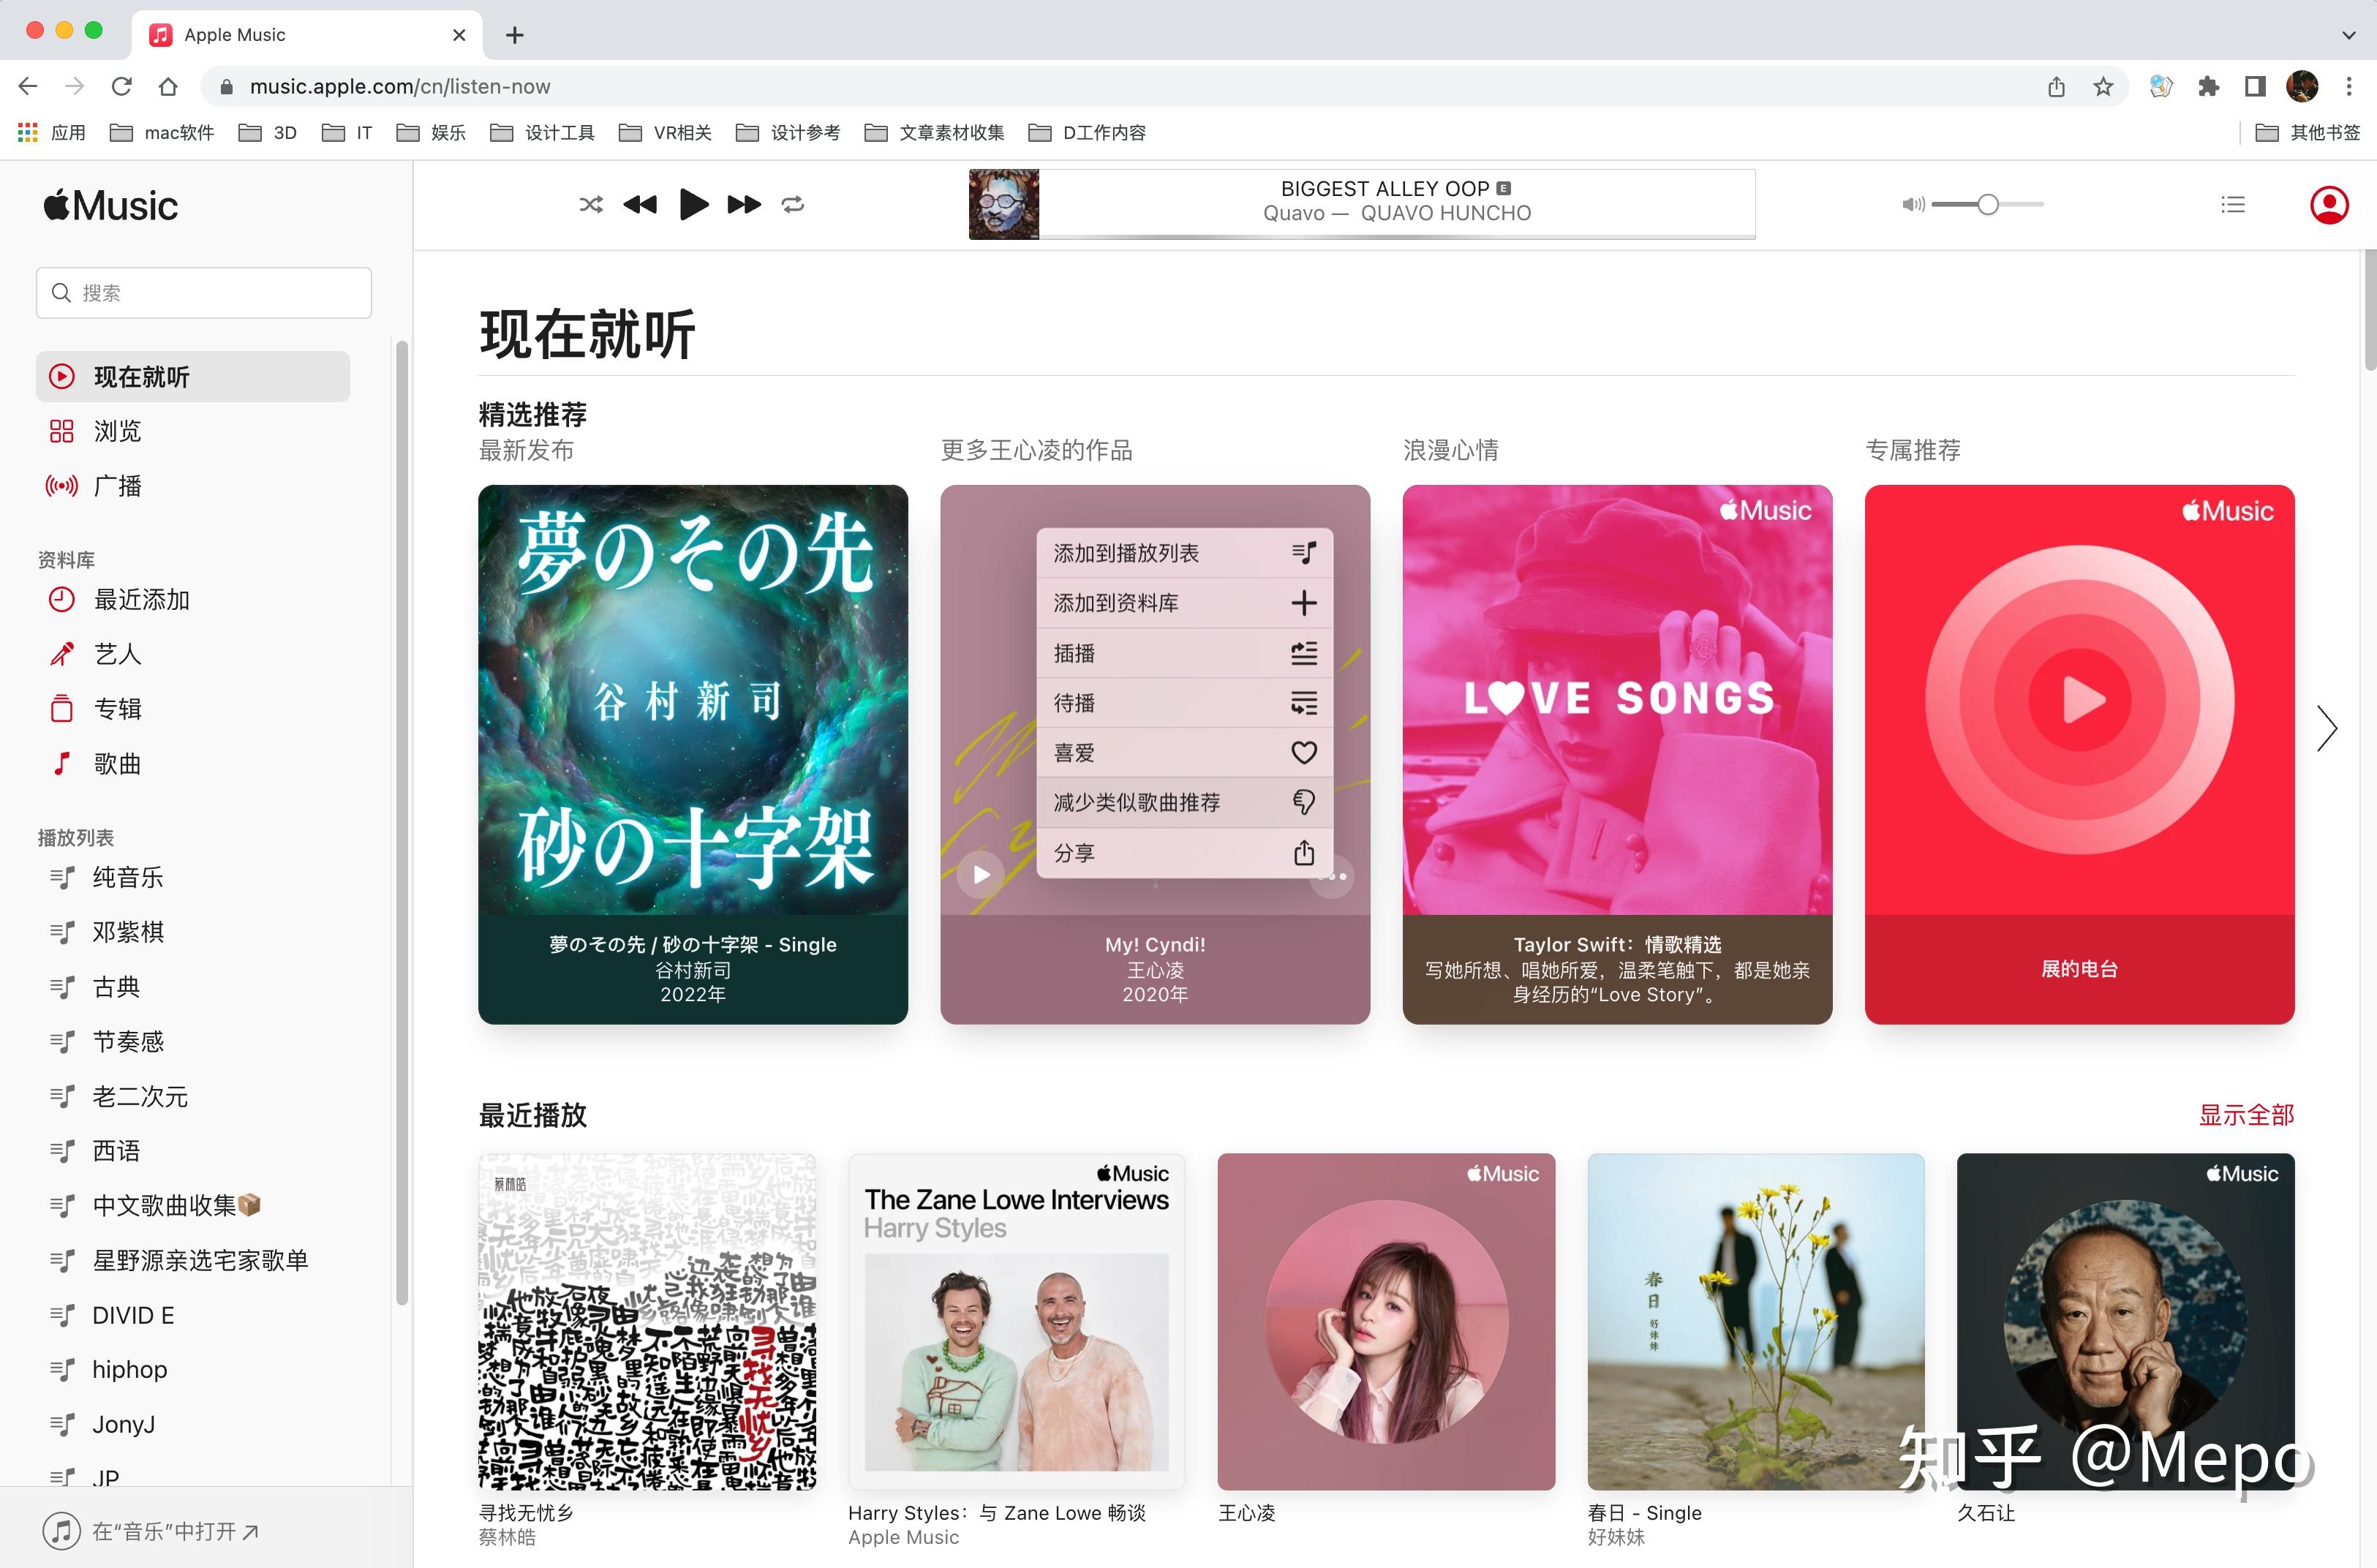Open the 中文歌曲收集 playlist

coord(193,1206)
